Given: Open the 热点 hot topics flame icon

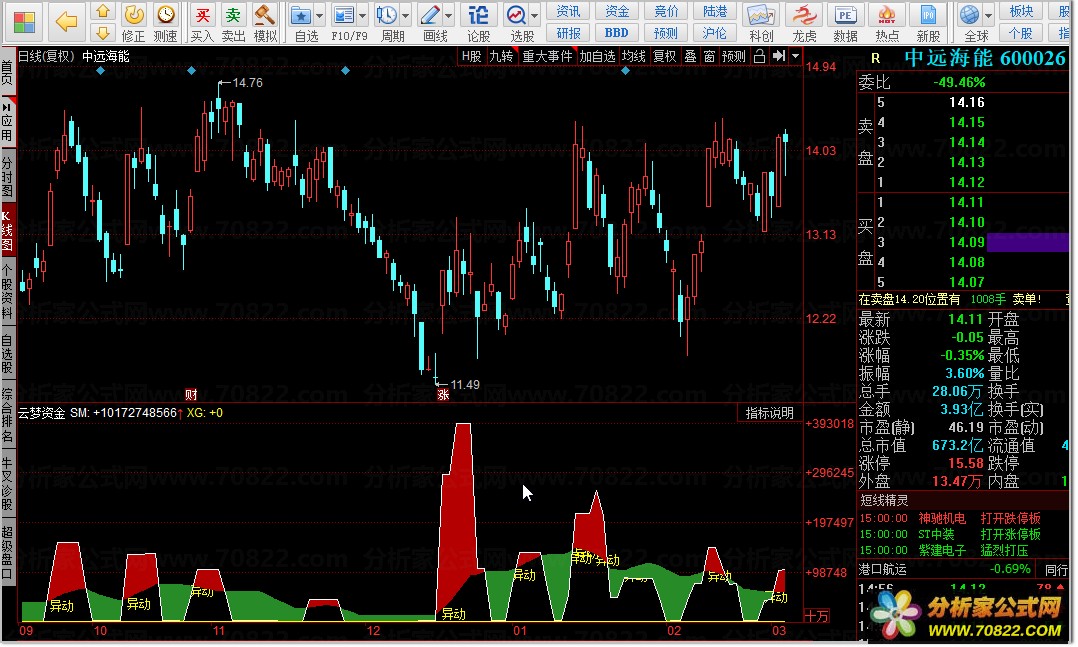Looking at the screenshot, I should point(887,23).
